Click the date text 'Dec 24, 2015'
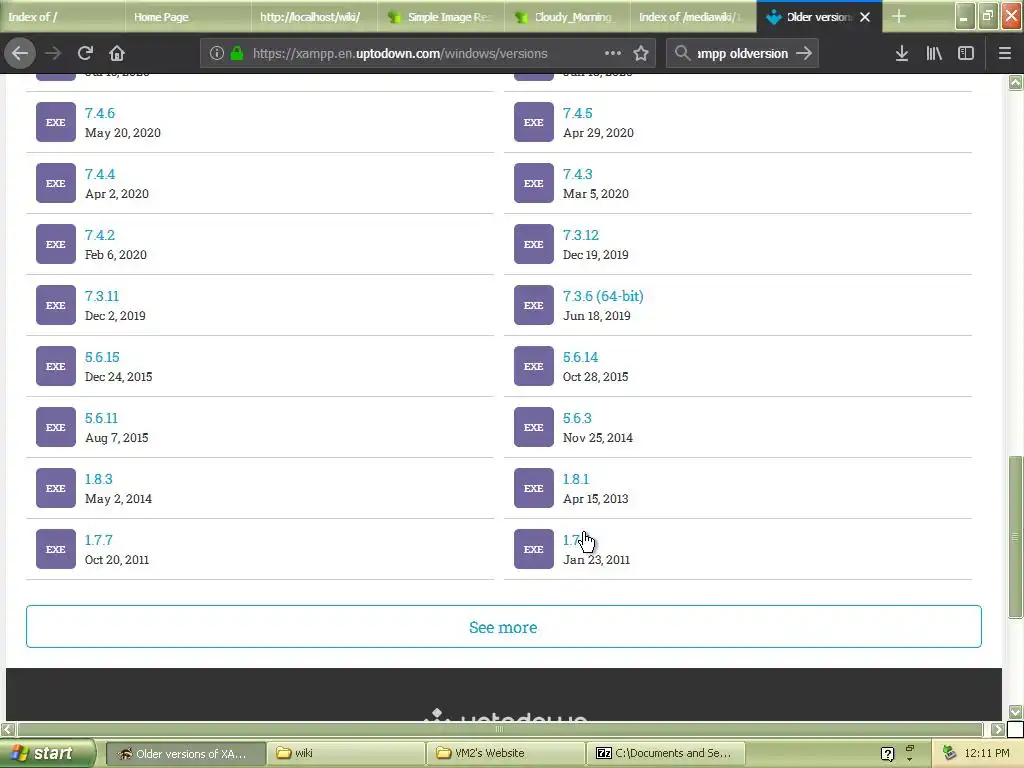 click(x=118, y=377)
